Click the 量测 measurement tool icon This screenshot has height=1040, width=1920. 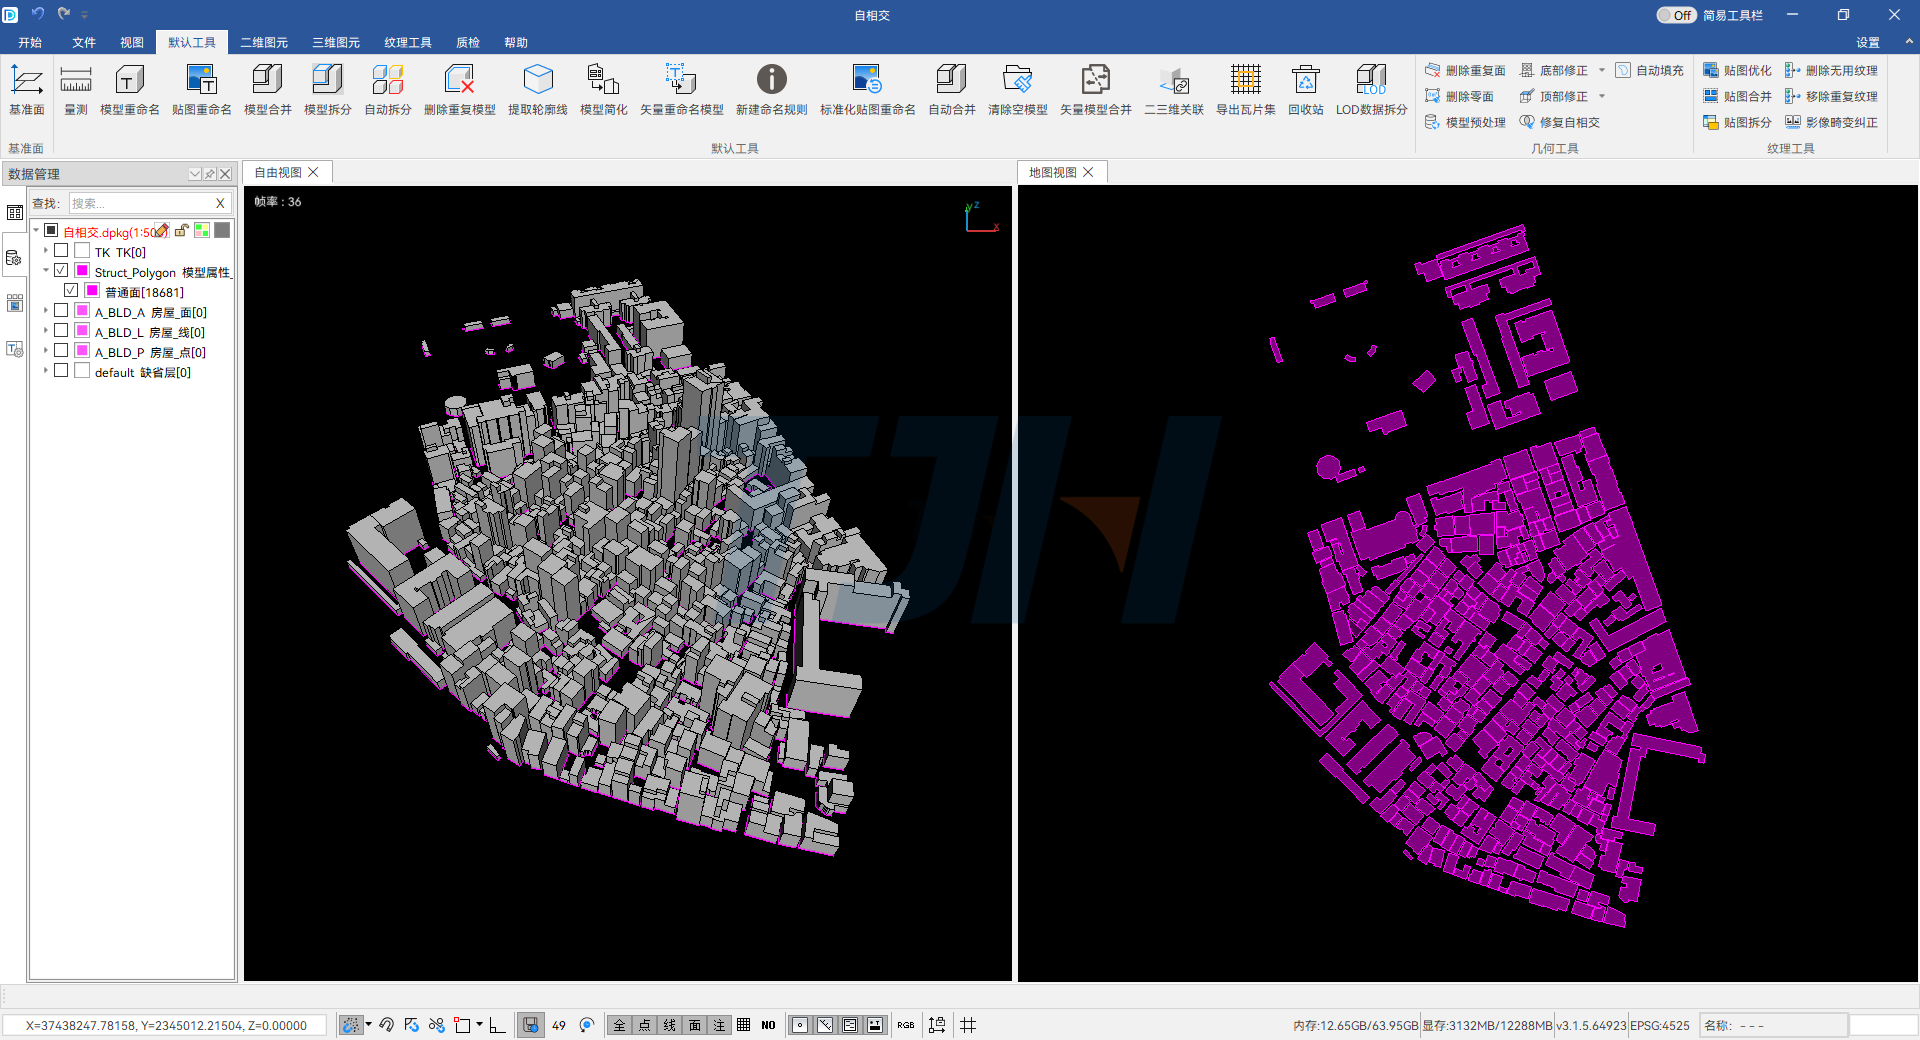(76, 80)
